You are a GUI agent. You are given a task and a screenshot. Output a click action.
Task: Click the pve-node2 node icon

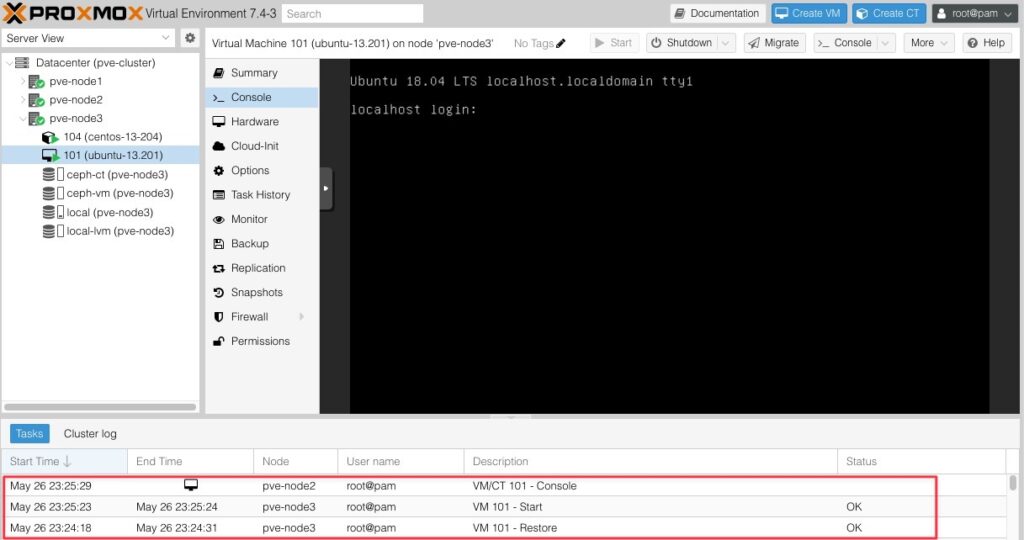tap(37, 100)
